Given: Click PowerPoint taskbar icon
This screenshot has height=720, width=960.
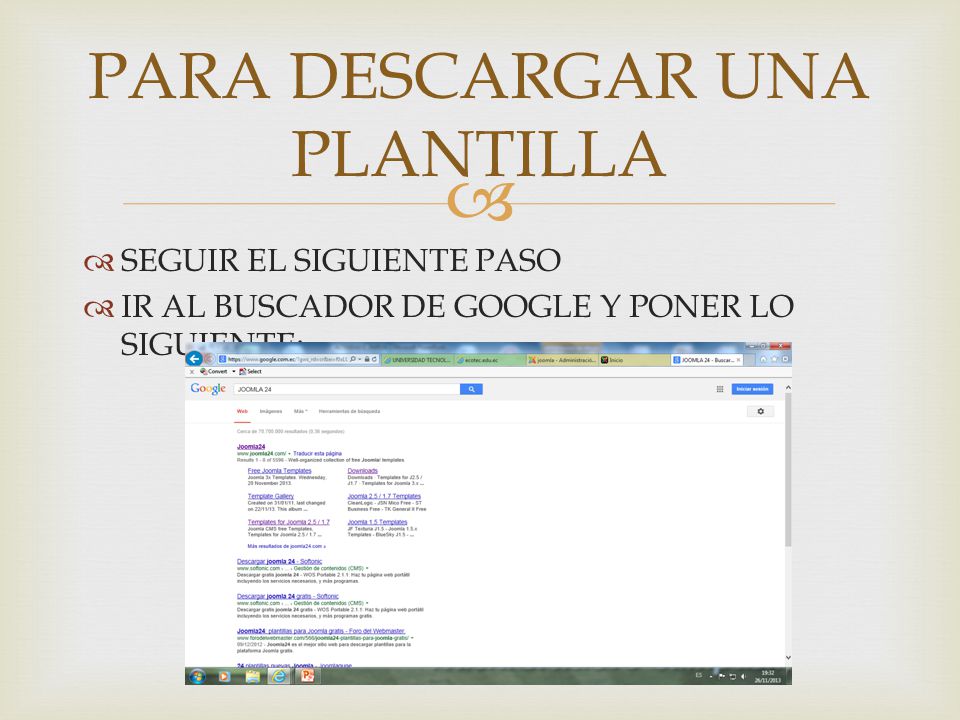Looking at the screenshot, I should coord(307,677).
